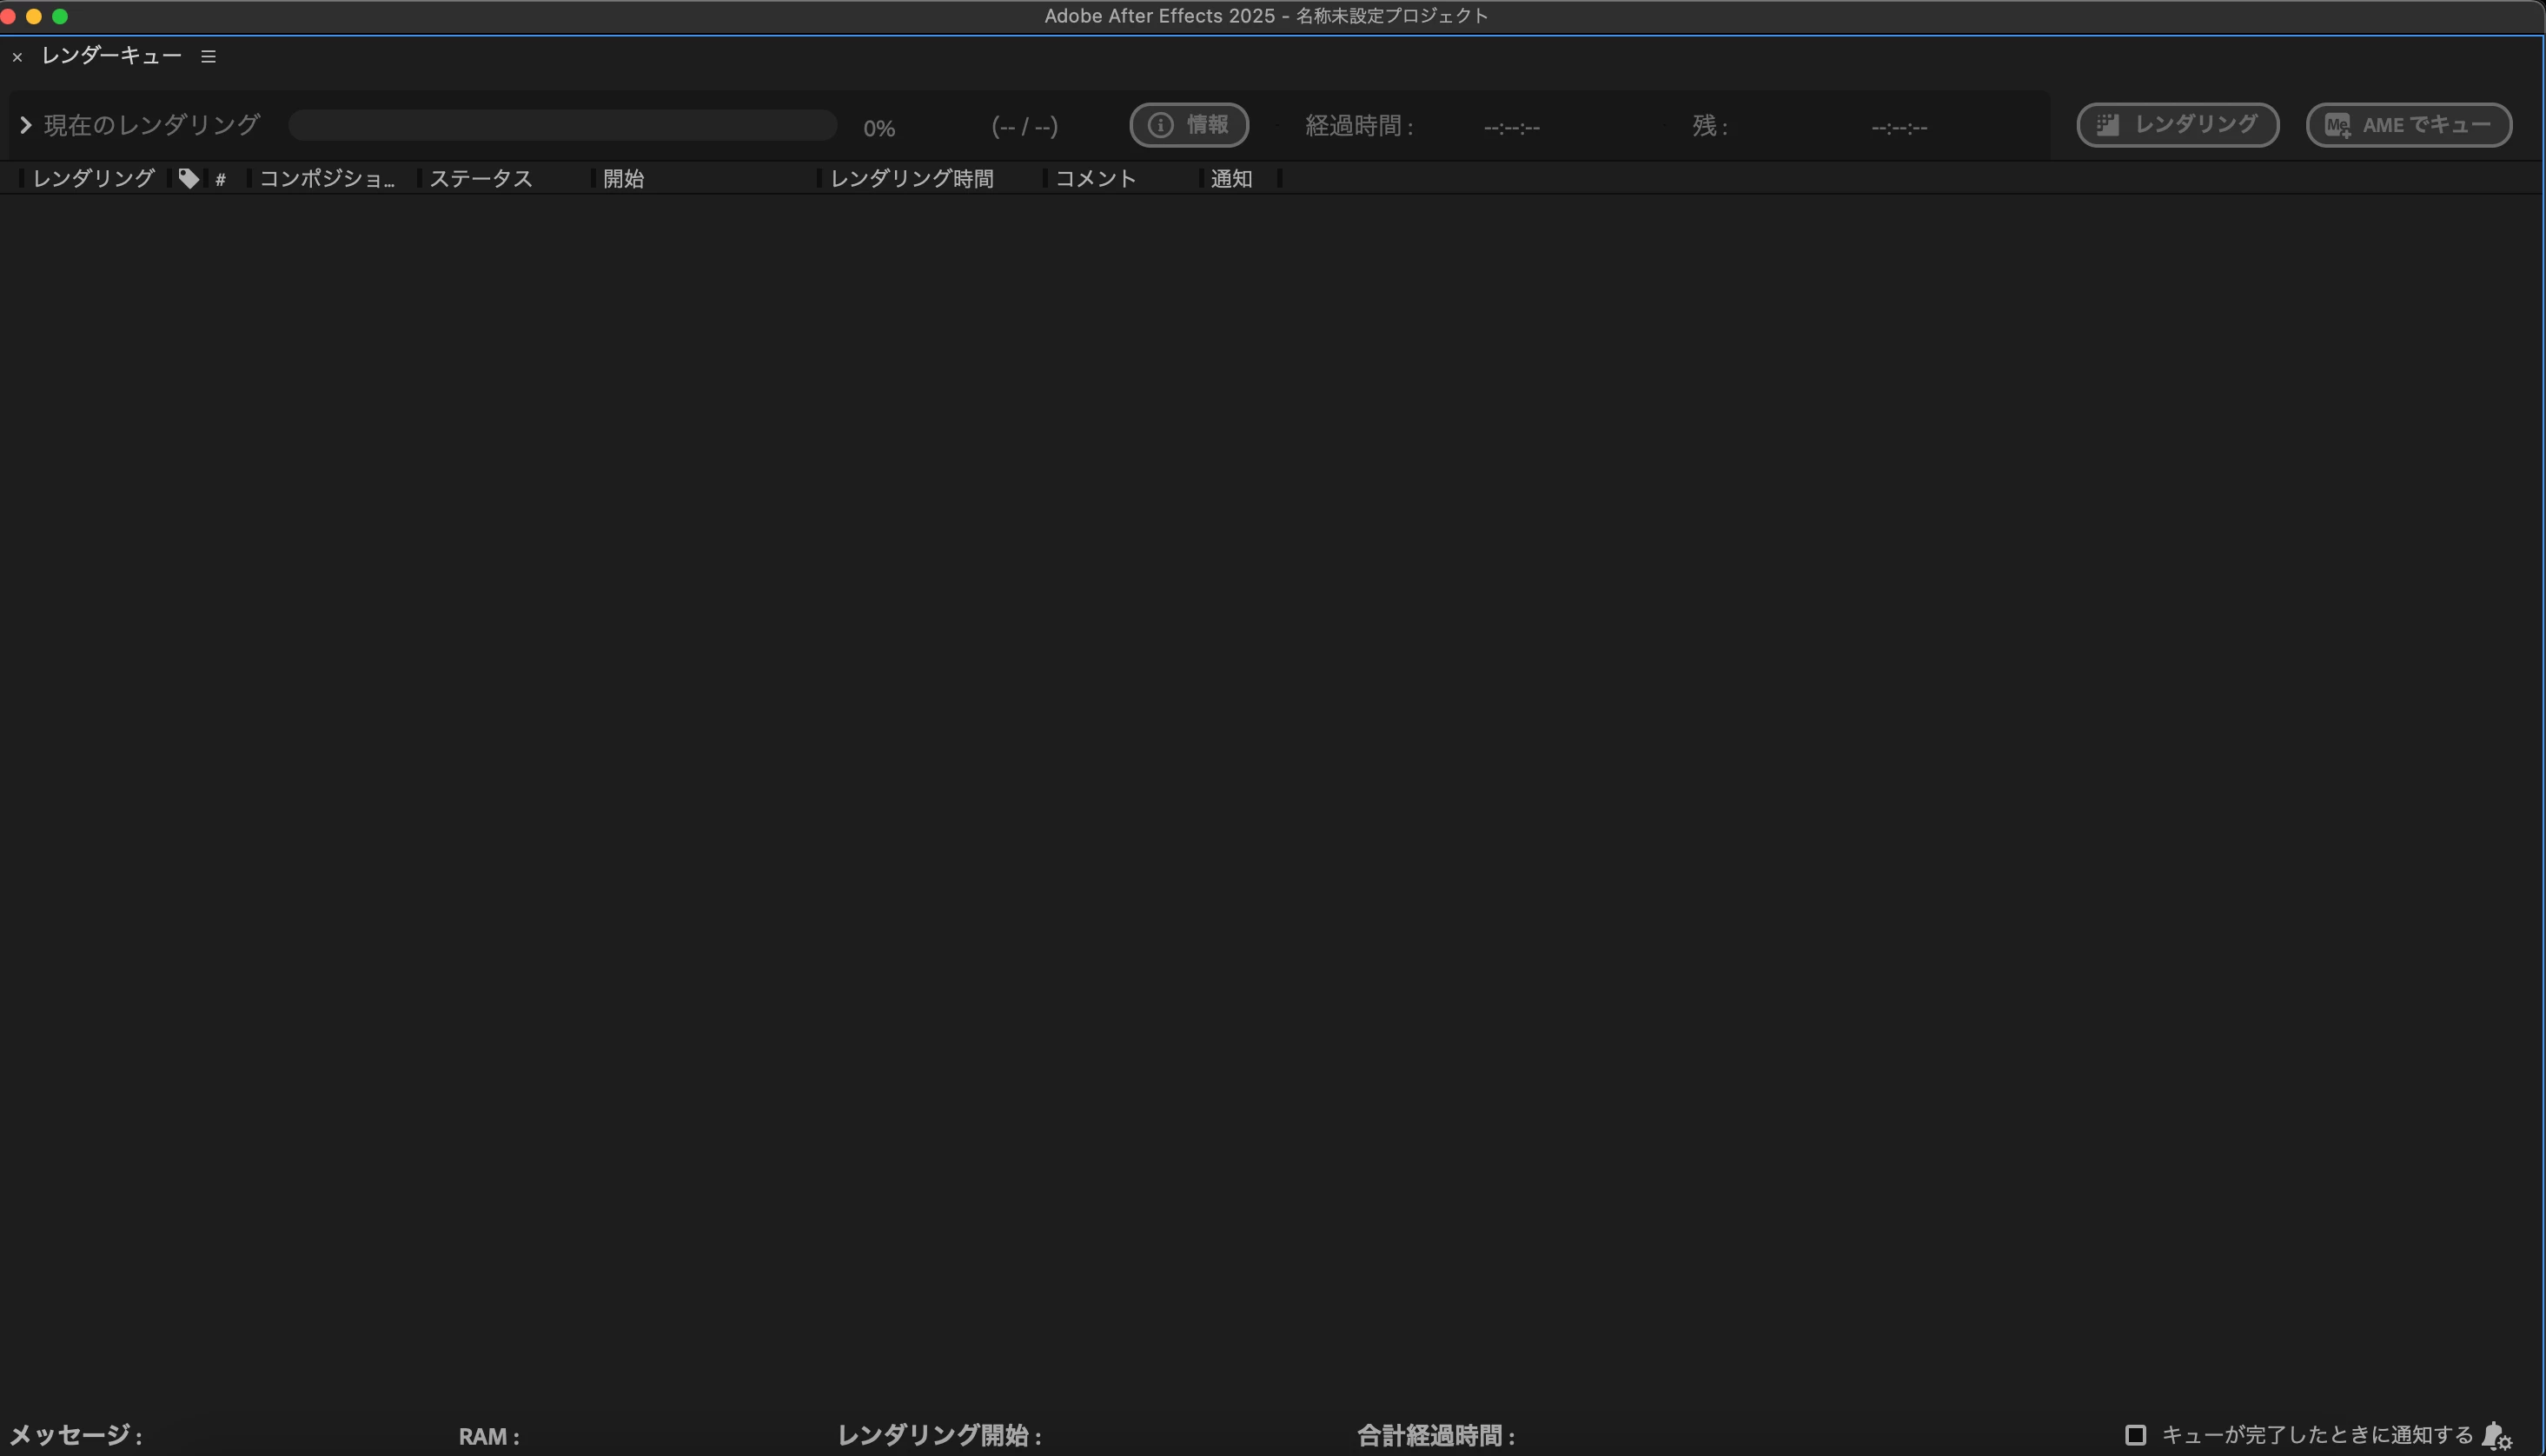Viewport: 2546px width, 1456px height.
Task: Click the コメント column header
Action: tap(1095, 179)
